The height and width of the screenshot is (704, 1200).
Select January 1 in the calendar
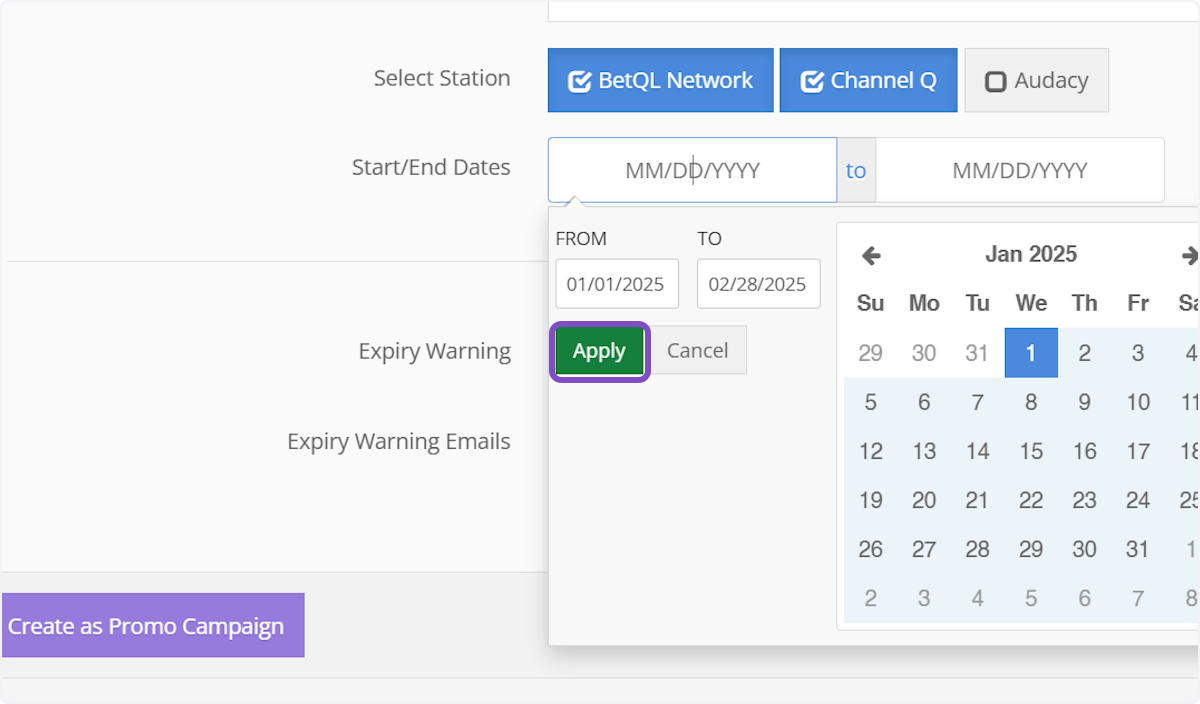(1031, 353)
